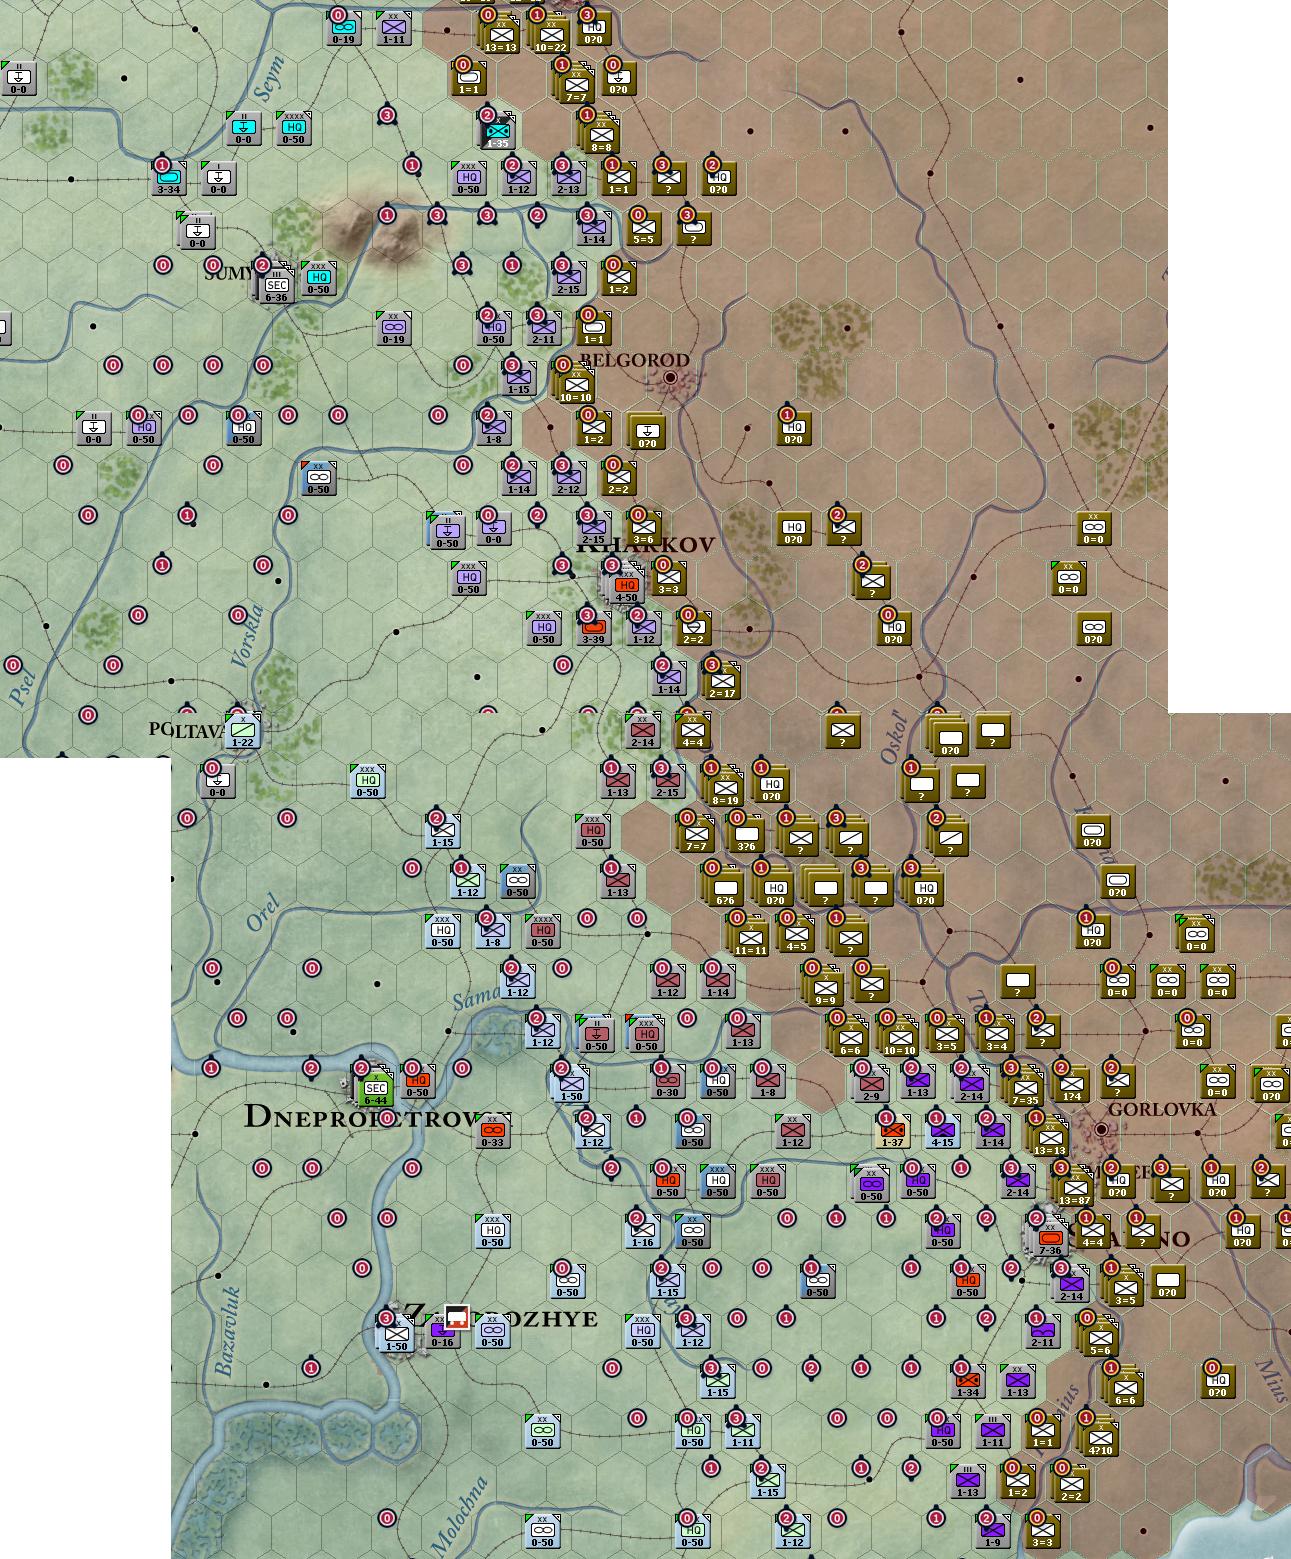1291x1559 pixels.
Task: Select the purple mountain unit labeled 4-15
Action: point(943,1129)
